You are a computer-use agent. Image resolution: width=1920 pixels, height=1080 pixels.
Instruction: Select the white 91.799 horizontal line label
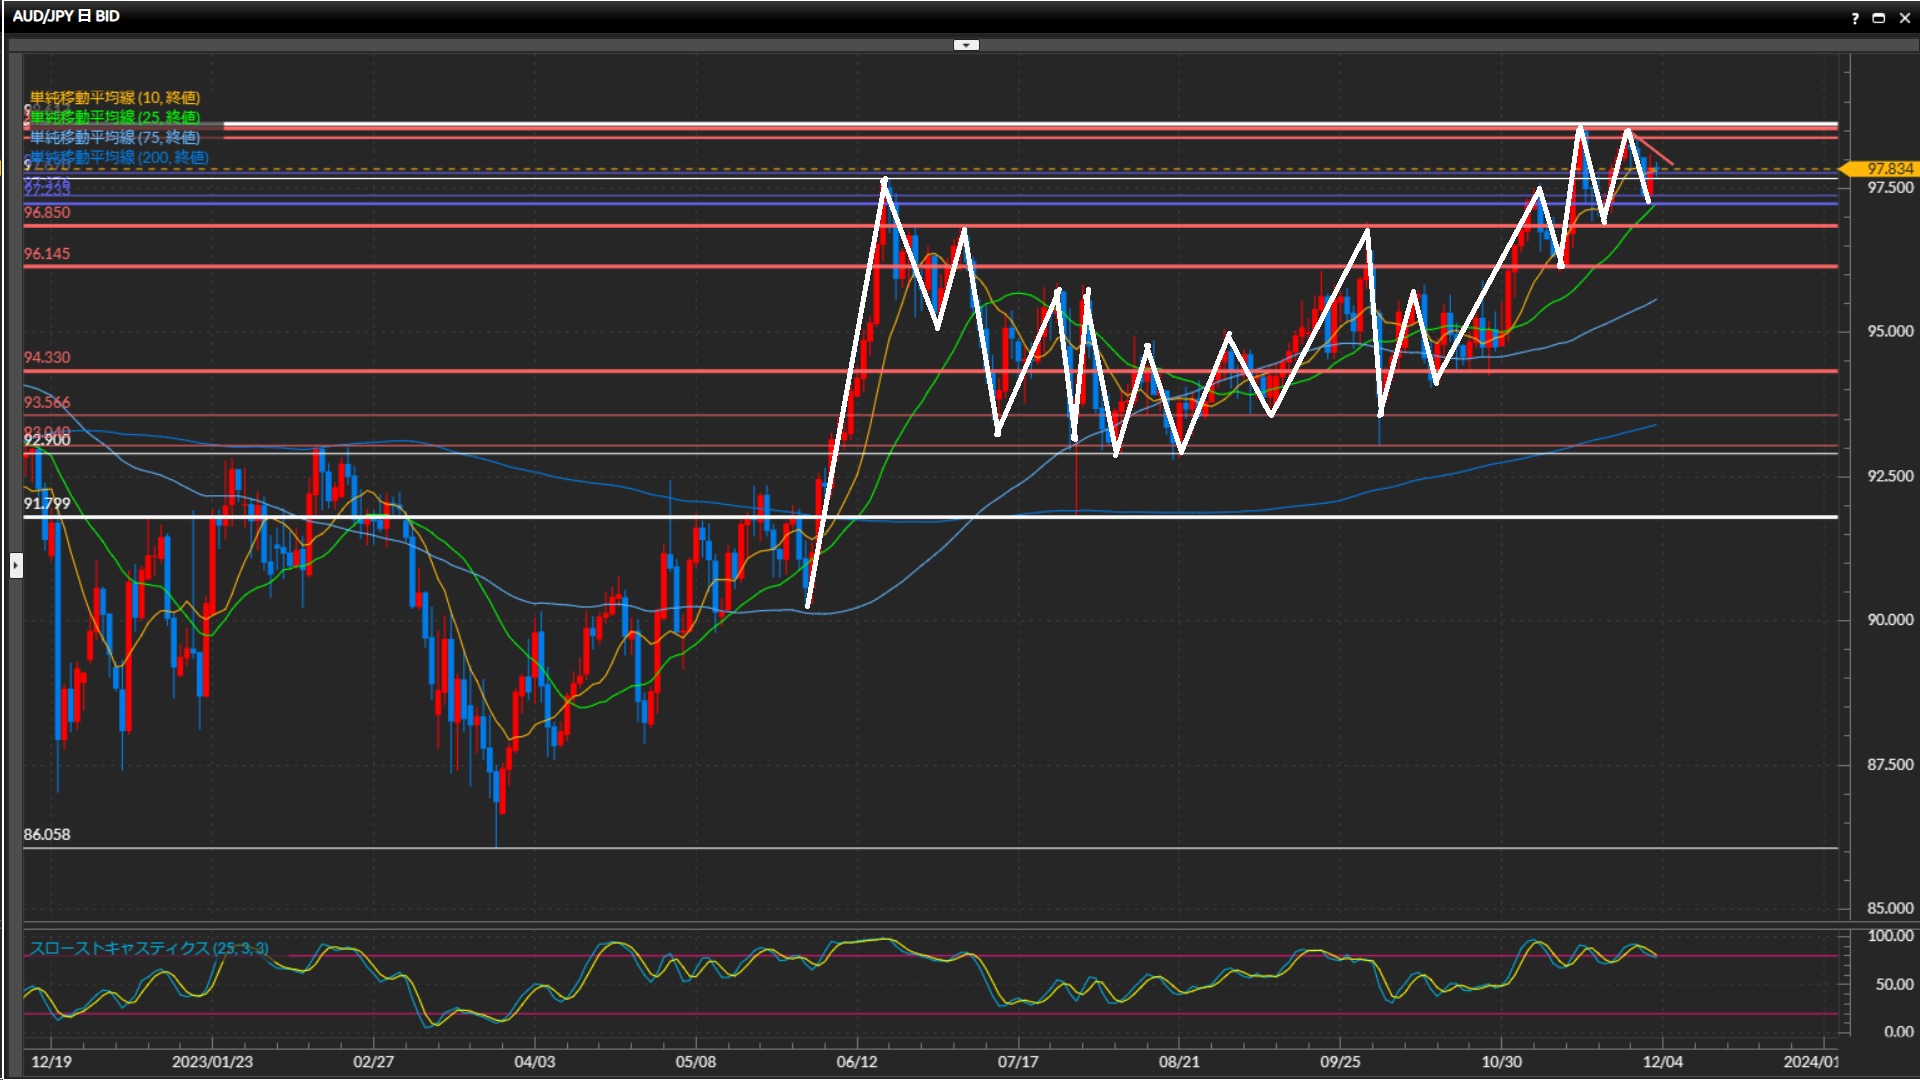coord(47,504)
